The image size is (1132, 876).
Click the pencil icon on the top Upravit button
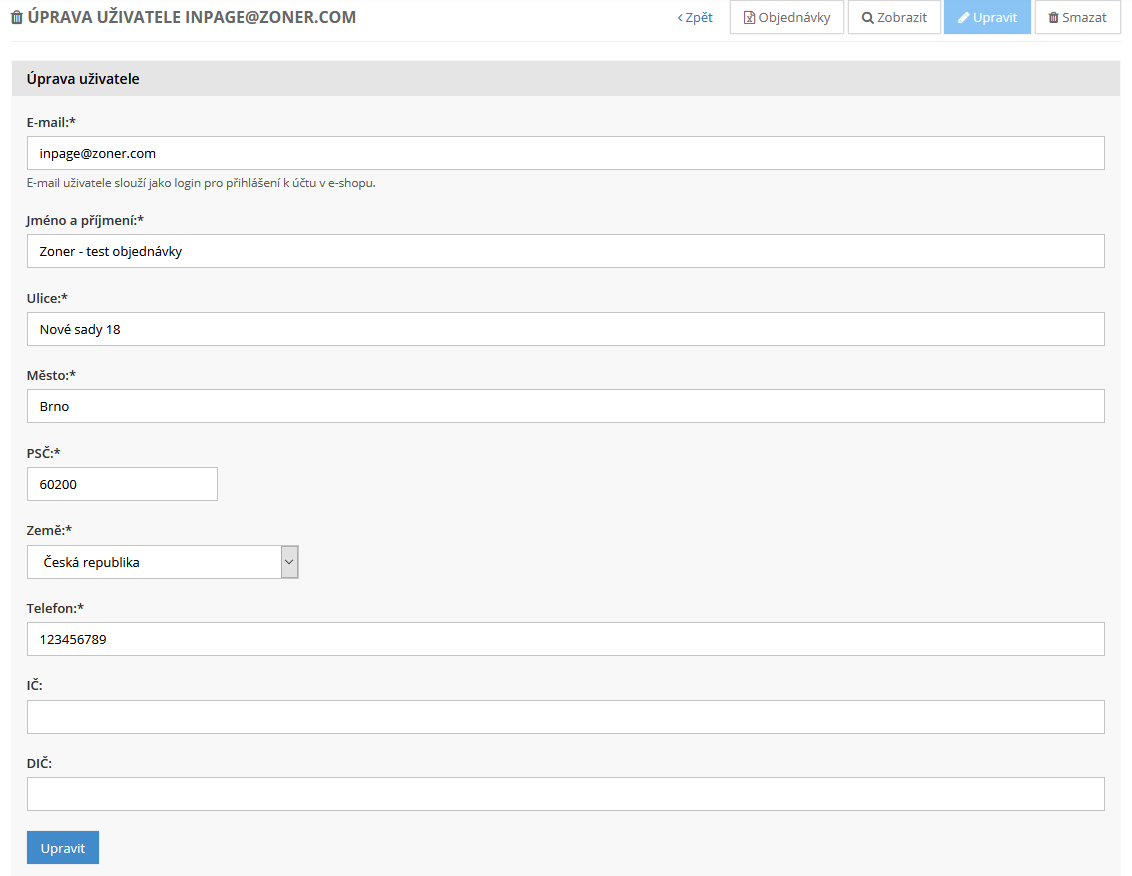tap(963, 18)
